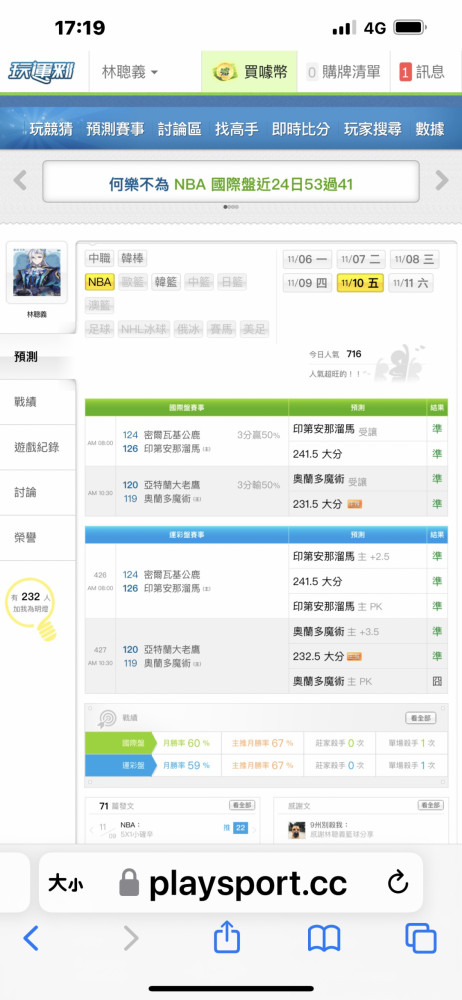462x1000 pixels.
Task: Open the 即時比分 navigation menu item
Action: pos(301,129)
